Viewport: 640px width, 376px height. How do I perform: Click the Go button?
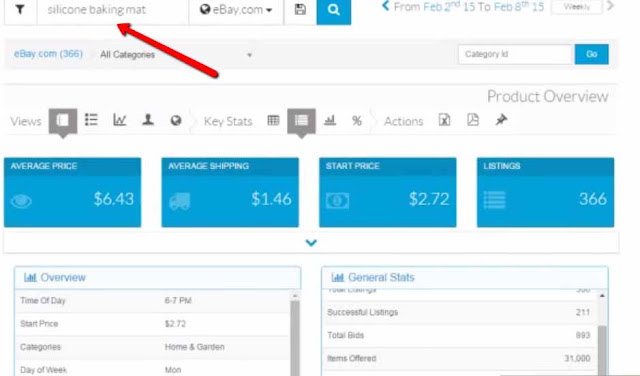591,54
